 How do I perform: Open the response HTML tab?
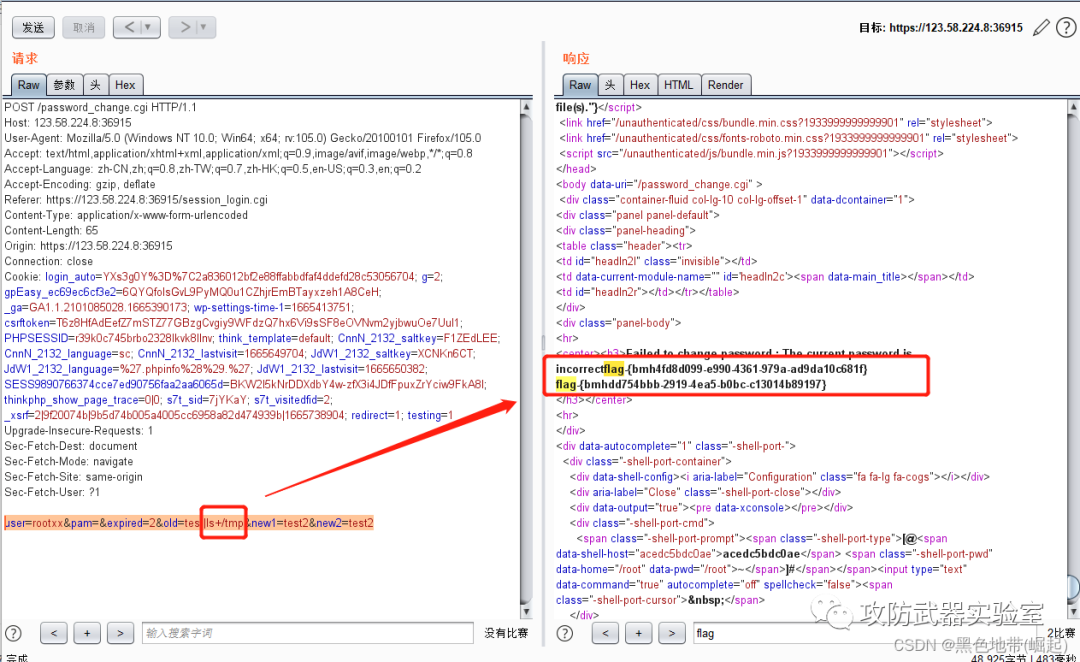tap(678, 85)
